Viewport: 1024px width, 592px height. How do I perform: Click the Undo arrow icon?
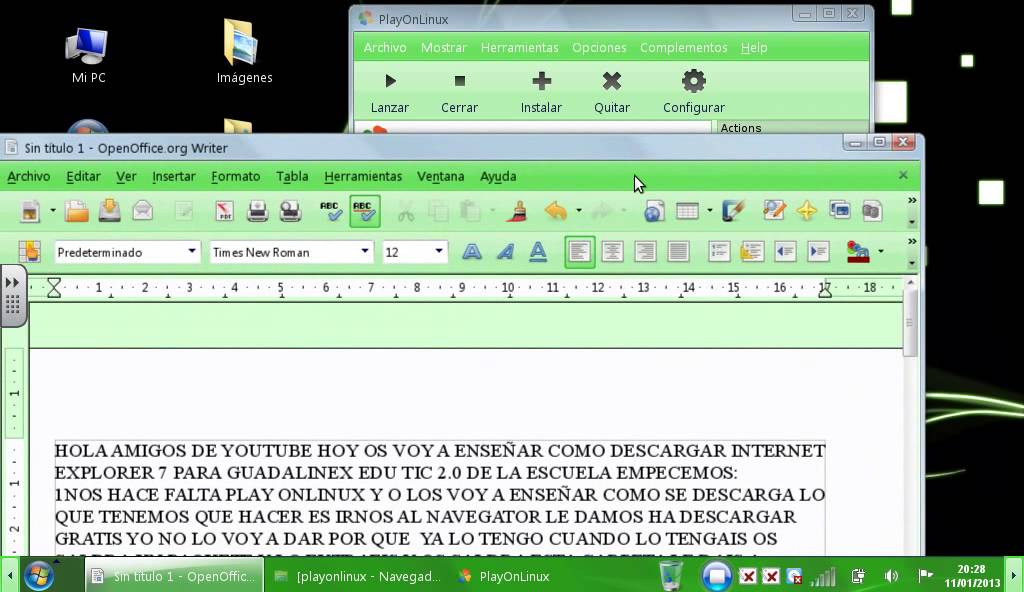pos(556,211)
